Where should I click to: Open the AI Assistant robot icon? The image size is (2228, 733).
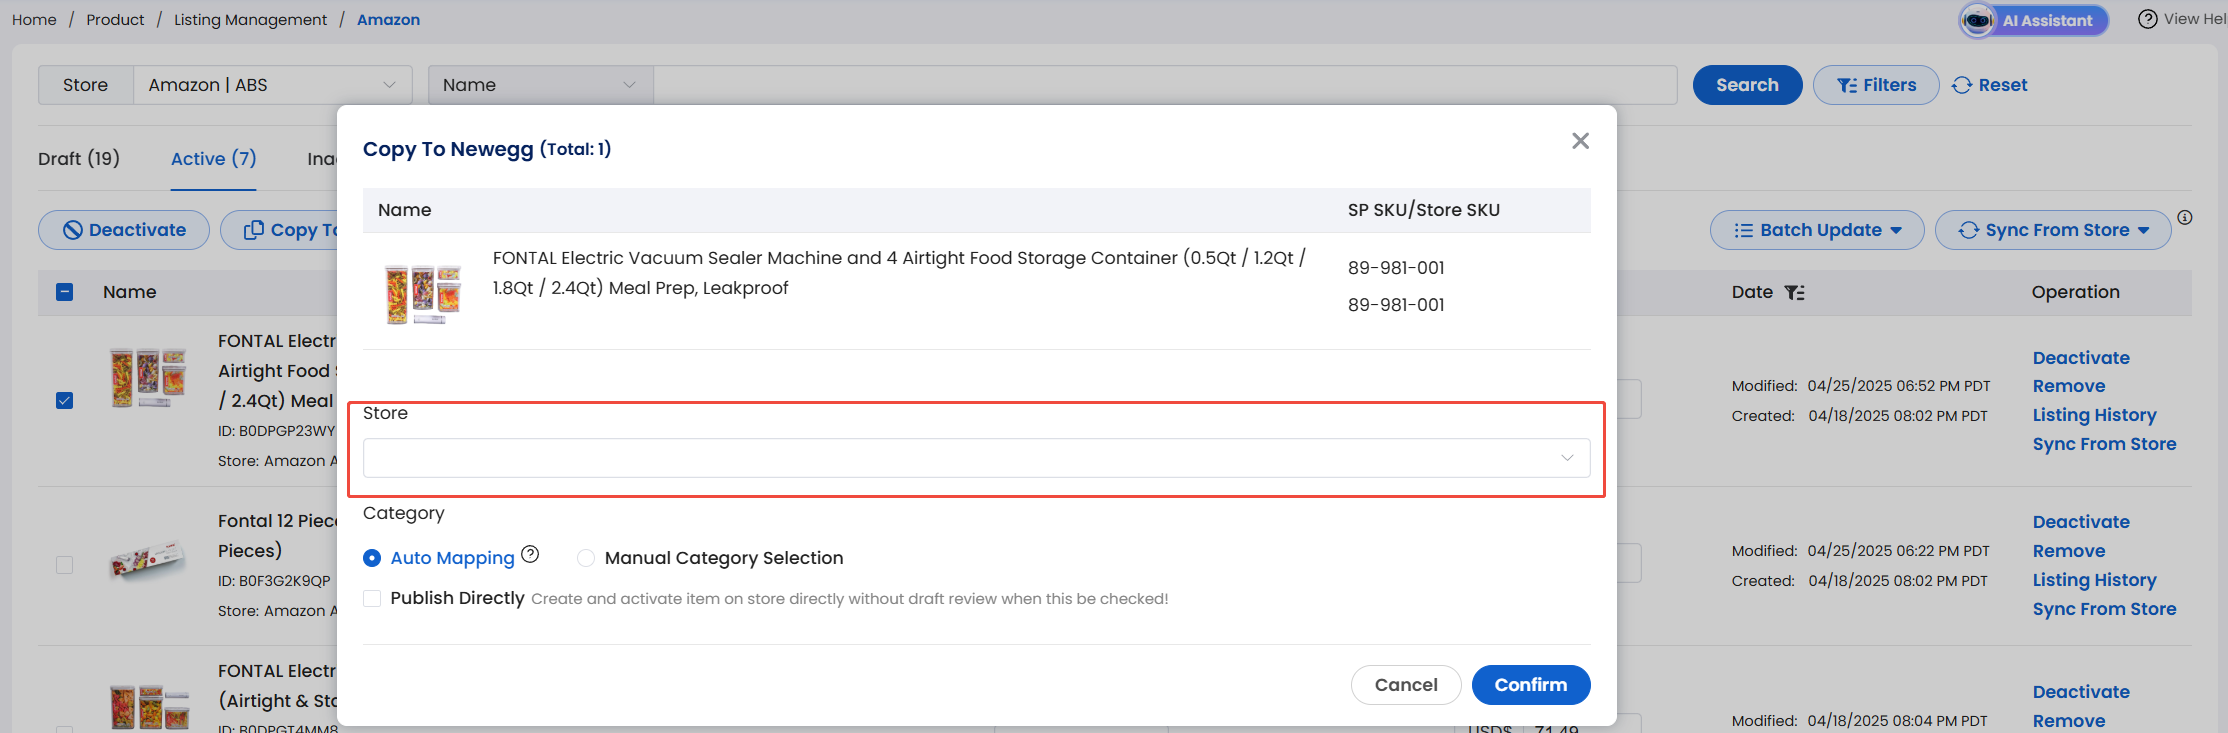pos(1977,20)
